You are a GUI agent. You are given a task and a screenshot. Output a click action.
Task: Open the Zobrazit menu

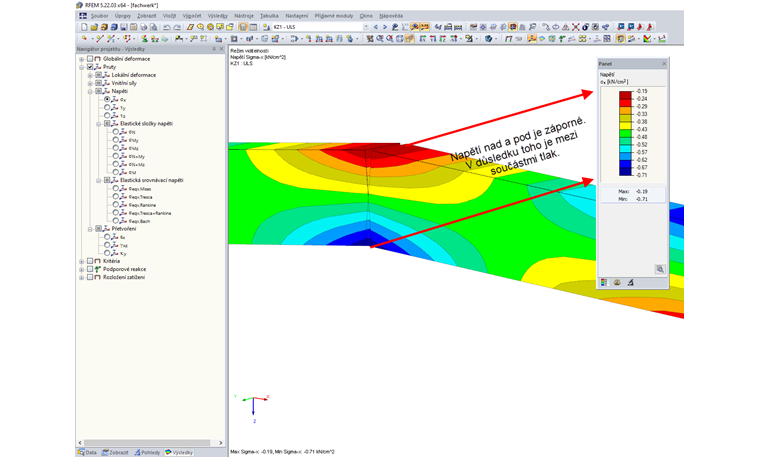pos(146,16)
